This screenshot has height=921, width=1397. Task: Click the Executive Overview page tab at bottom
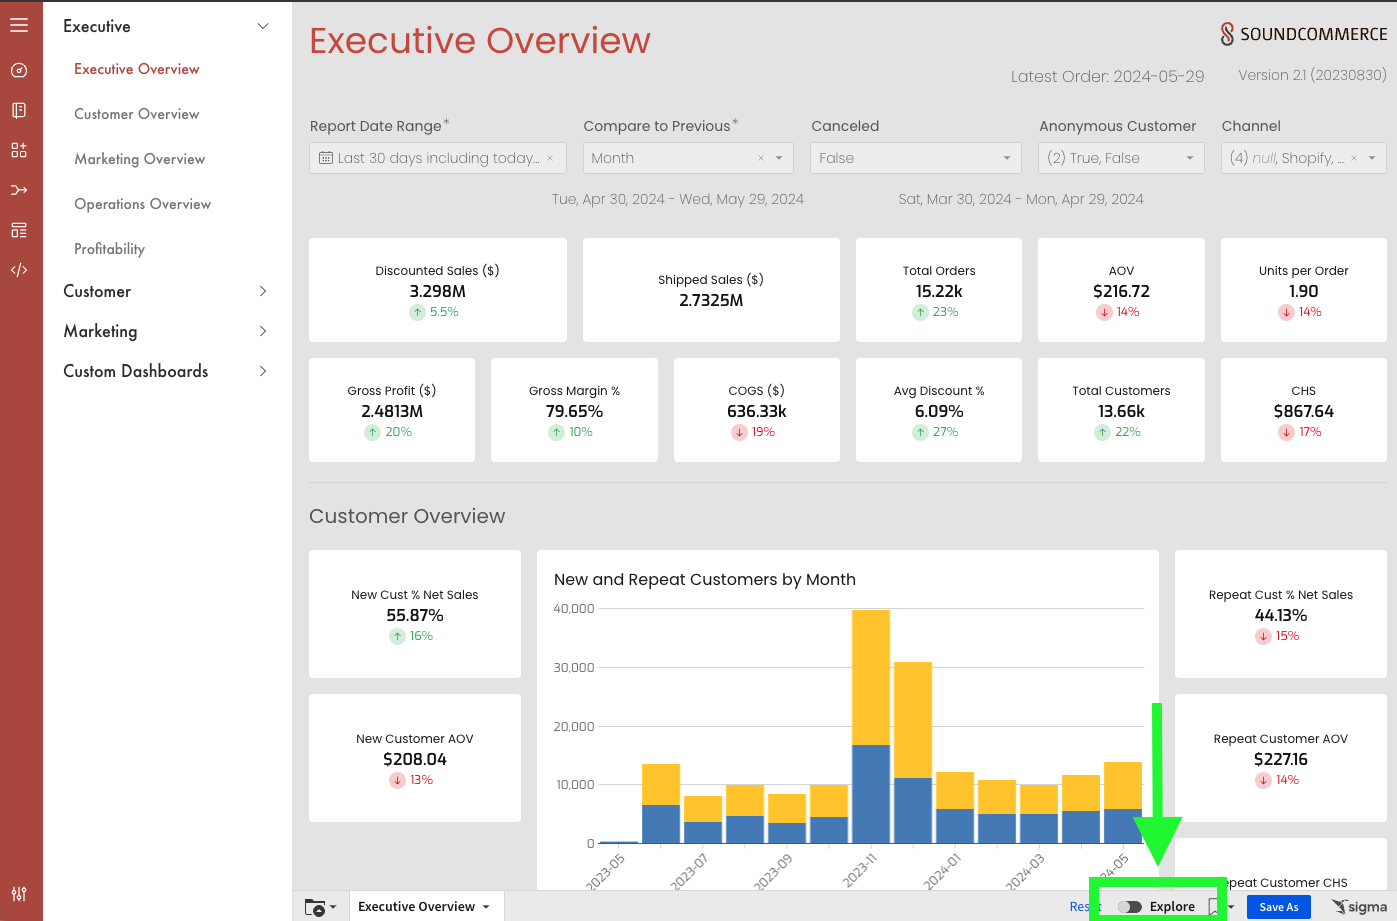[424, 907]
